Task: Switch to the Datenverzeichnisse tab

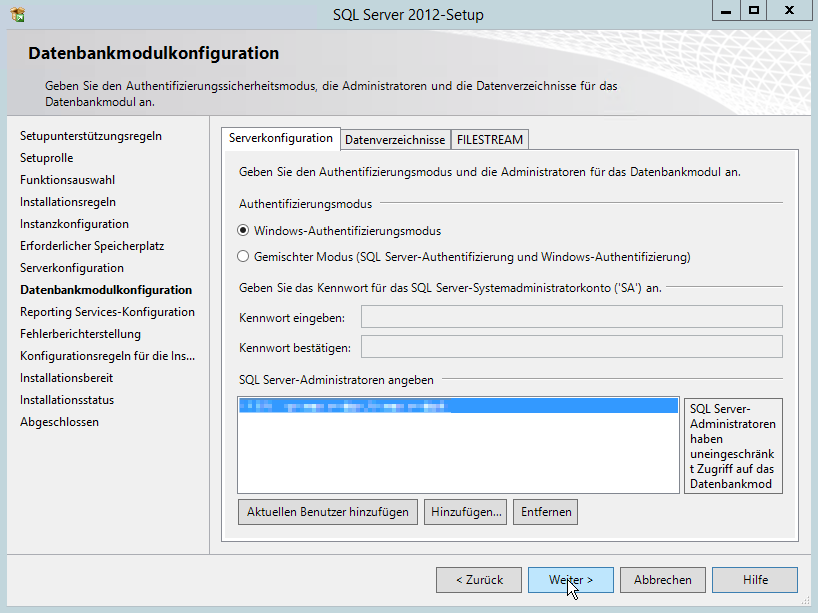Action: click(395, 139)
